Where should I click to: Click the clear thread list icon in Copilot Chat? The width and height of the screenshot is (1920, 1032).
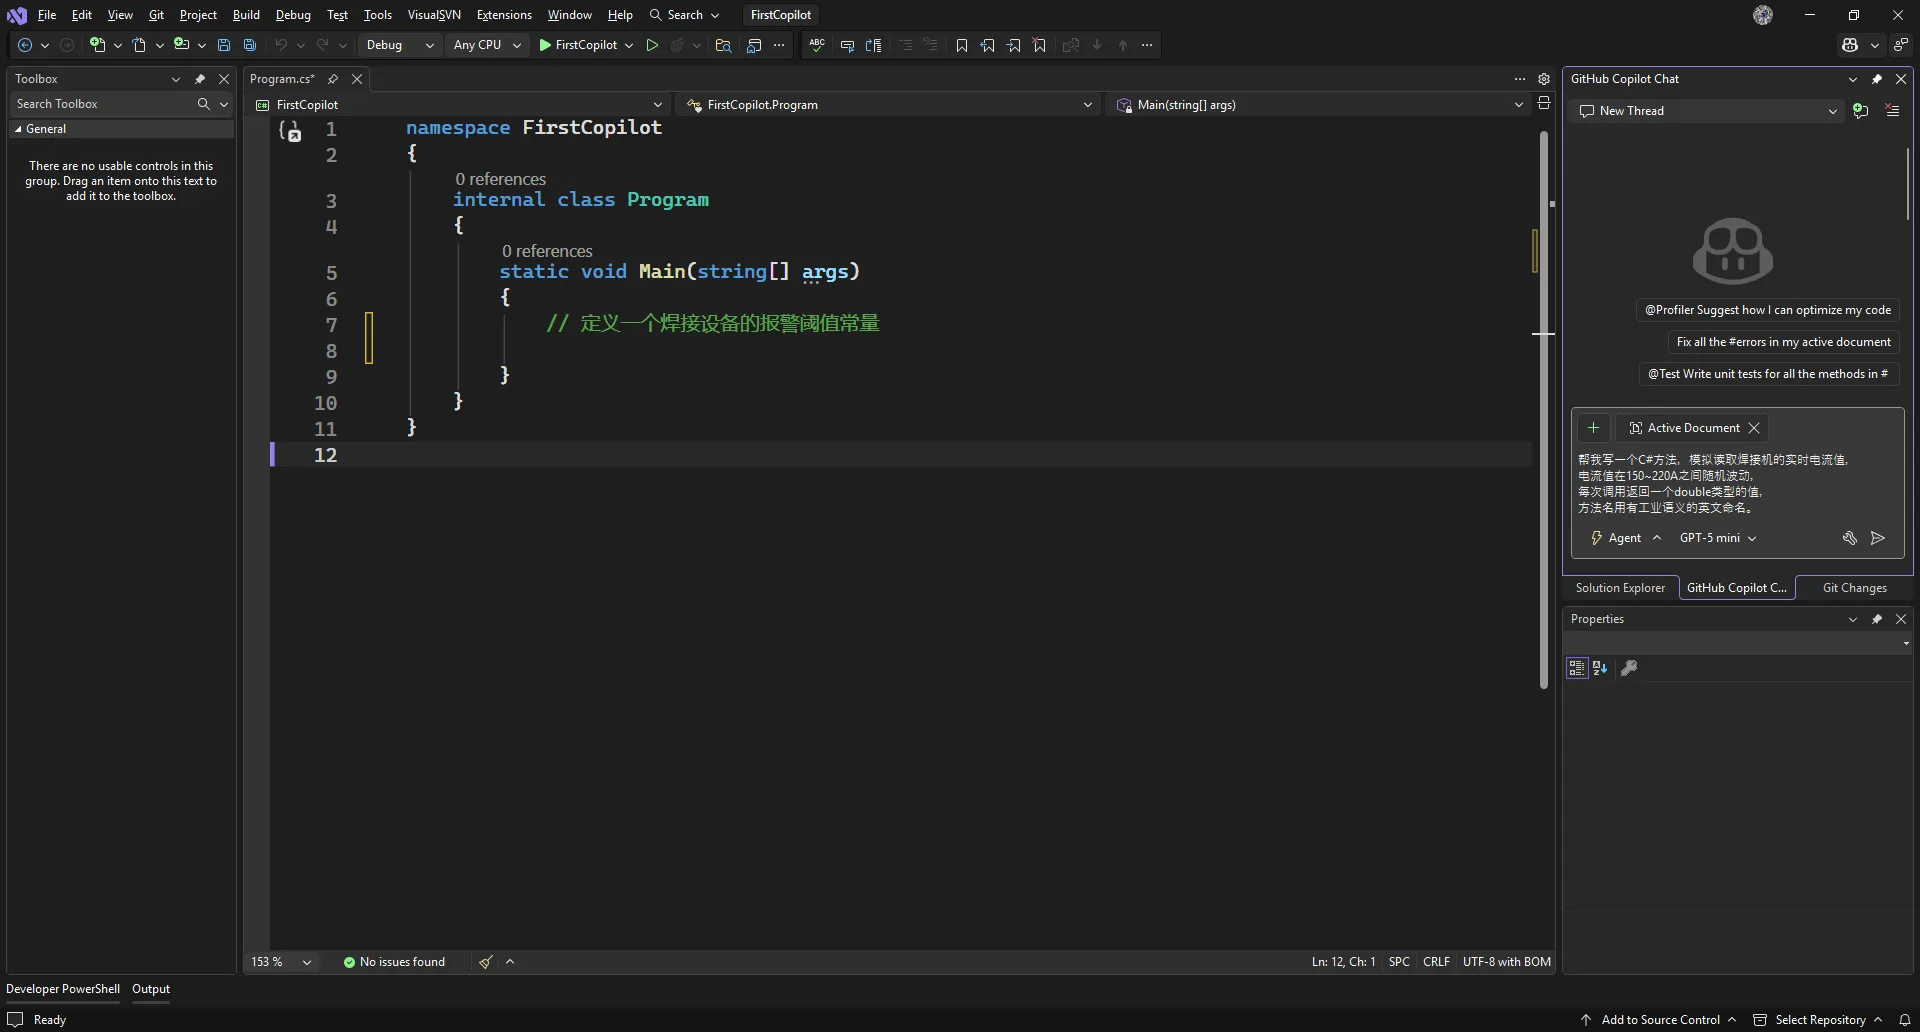click(1892, 111)
